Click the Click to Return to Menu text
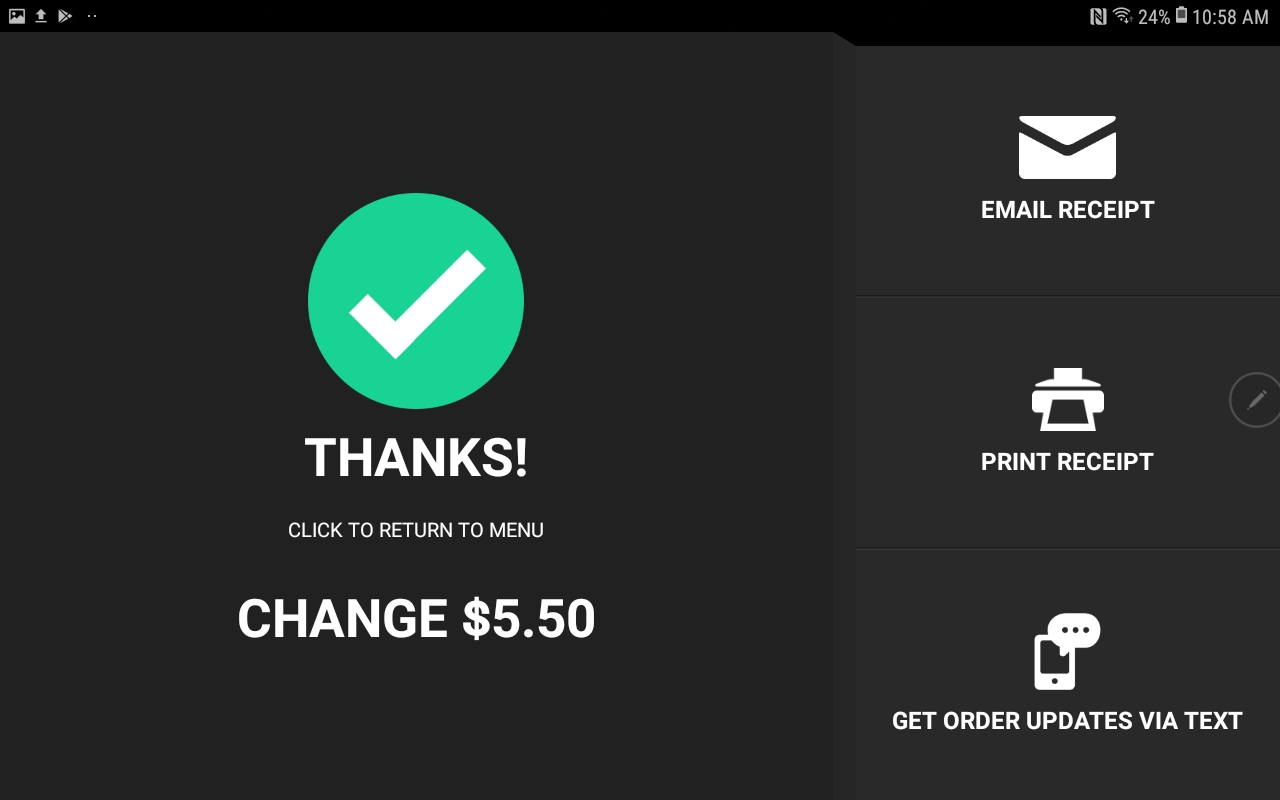Viewport: 1280px width, 800px height. click(416, 530)
